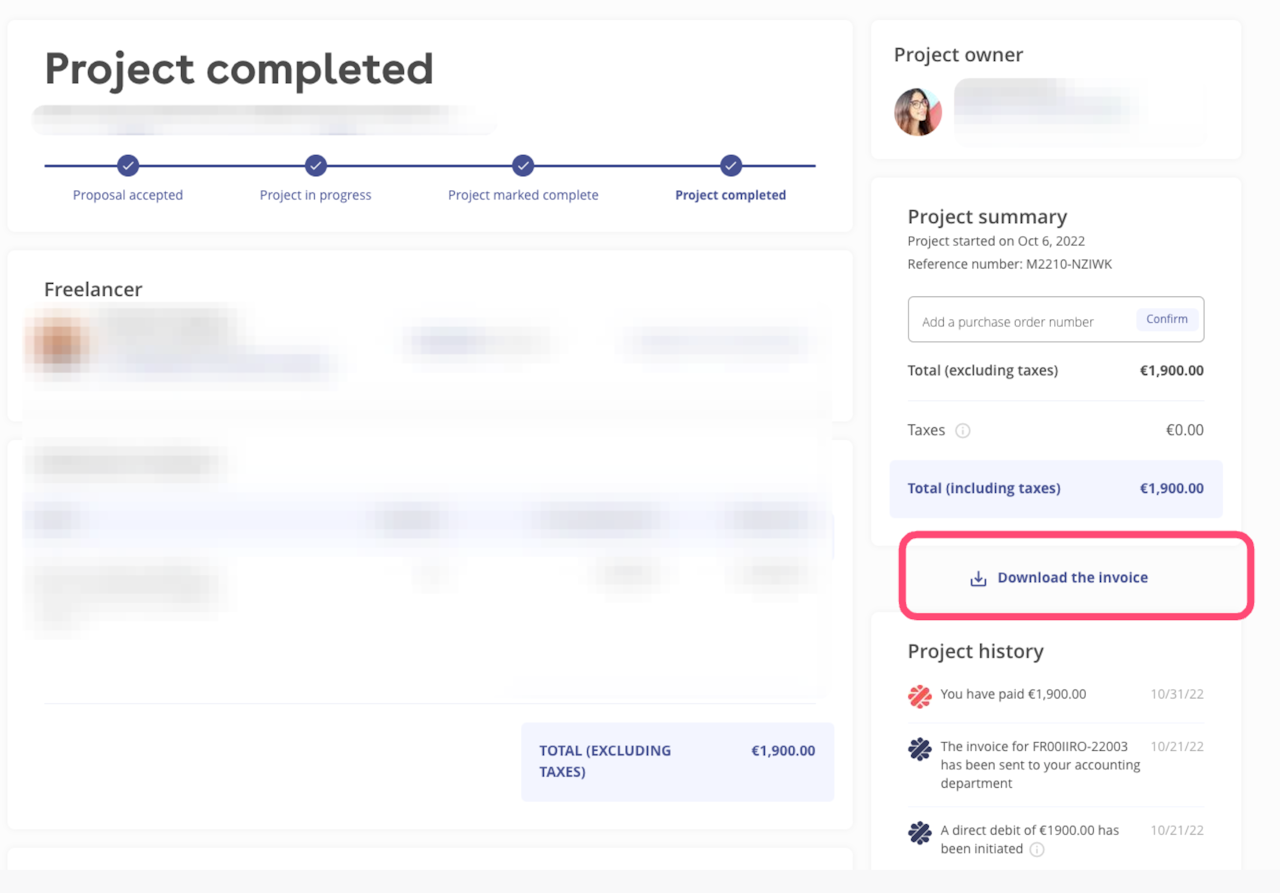Click the Proposal accepted checkmark circle

(127, 165)
